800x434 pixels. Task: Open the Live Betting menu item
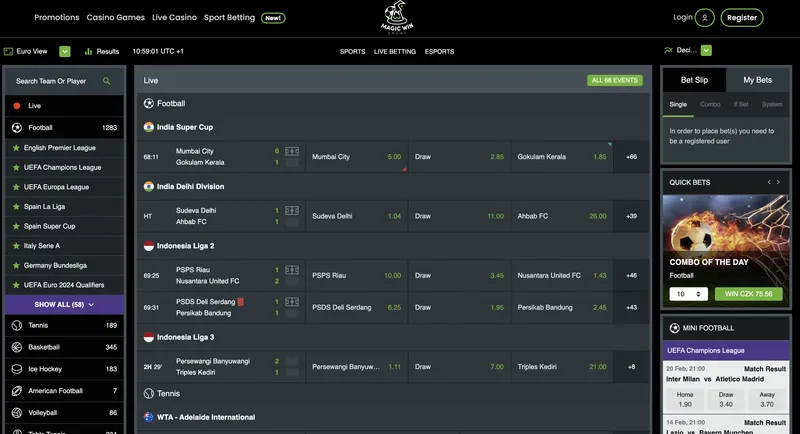(x=394, y=51)
